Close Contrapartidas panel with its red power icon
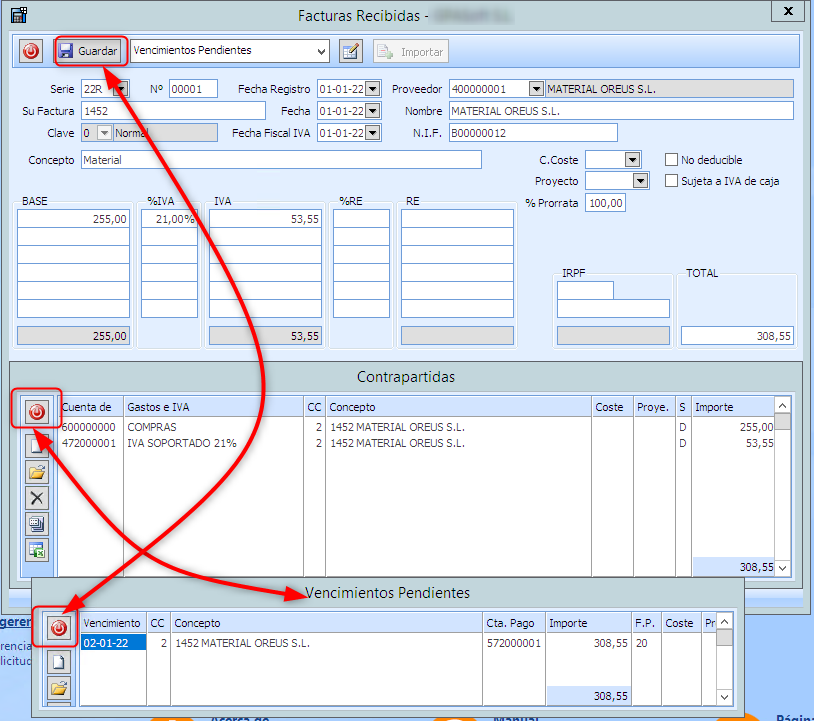814x721 pixels. point(37,411)
